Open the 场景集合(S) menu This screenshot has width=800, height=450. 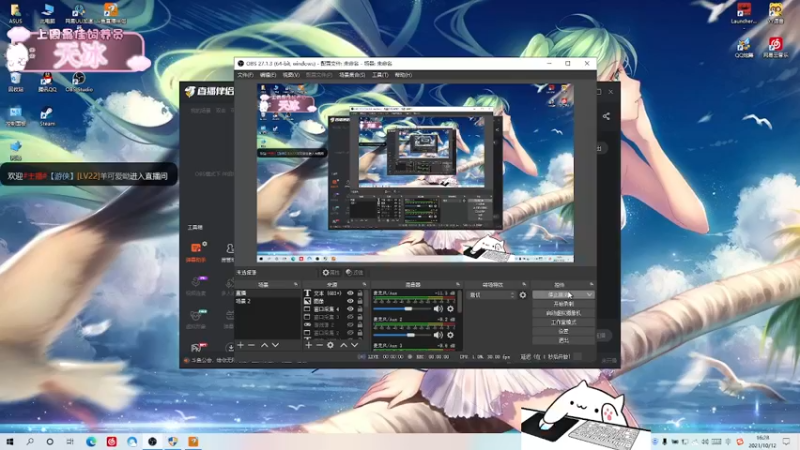point(352,75)
